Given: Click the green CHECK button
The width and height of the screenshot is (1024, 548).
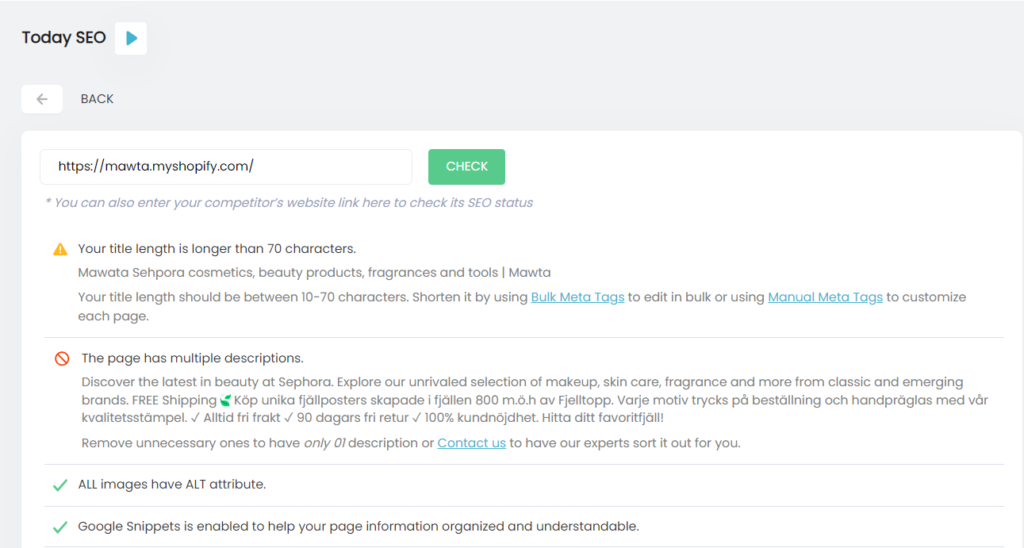Looking at the screenshot, I should point(466,167).
